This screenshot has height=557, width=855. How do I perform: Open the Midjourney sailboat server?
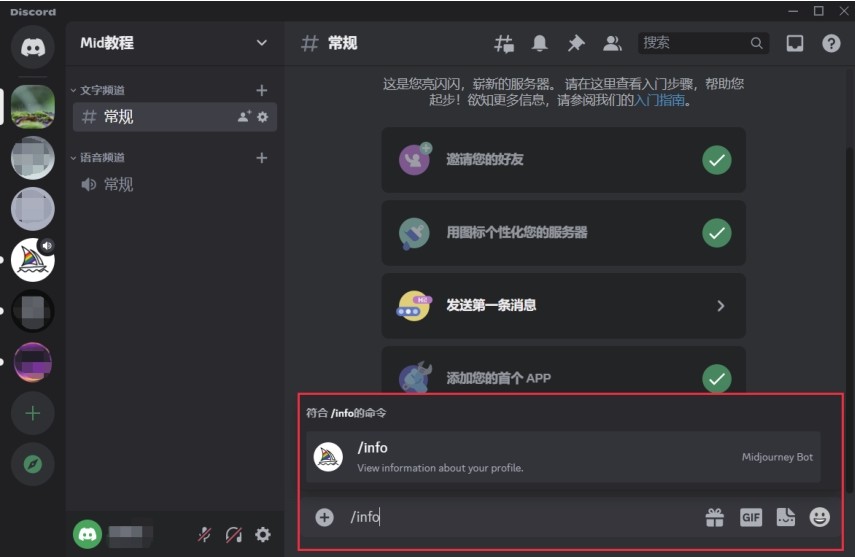pos(33,260)
